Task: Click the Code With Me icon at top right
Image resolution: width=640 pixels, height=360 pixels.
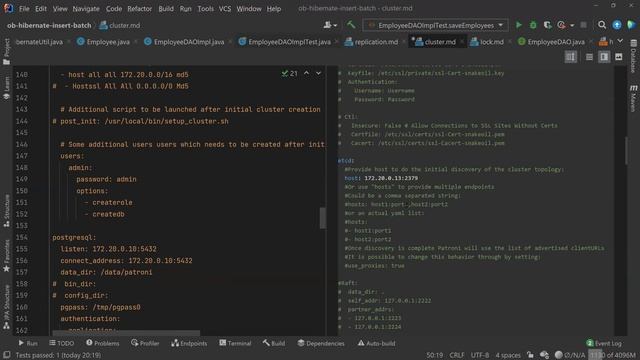Action: (x=631, y=25)
